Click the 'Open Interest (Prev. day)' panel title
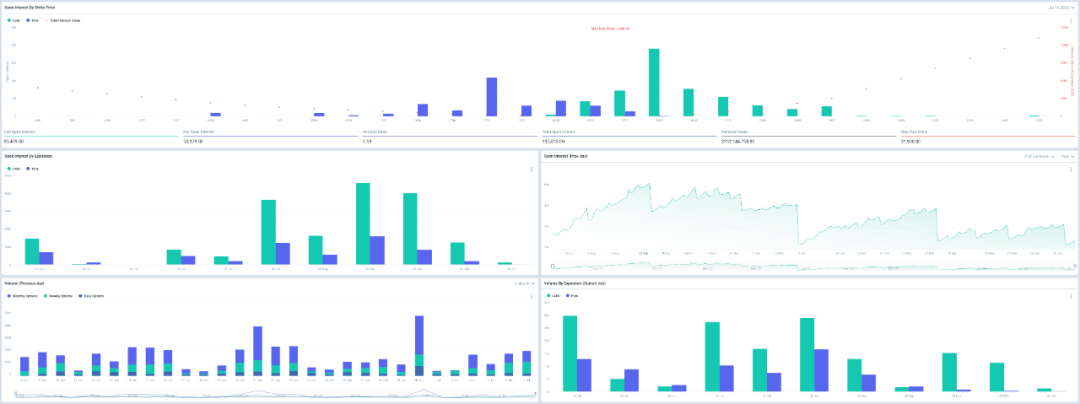The height and width of the screenshot is (404, 1080). 565,156
